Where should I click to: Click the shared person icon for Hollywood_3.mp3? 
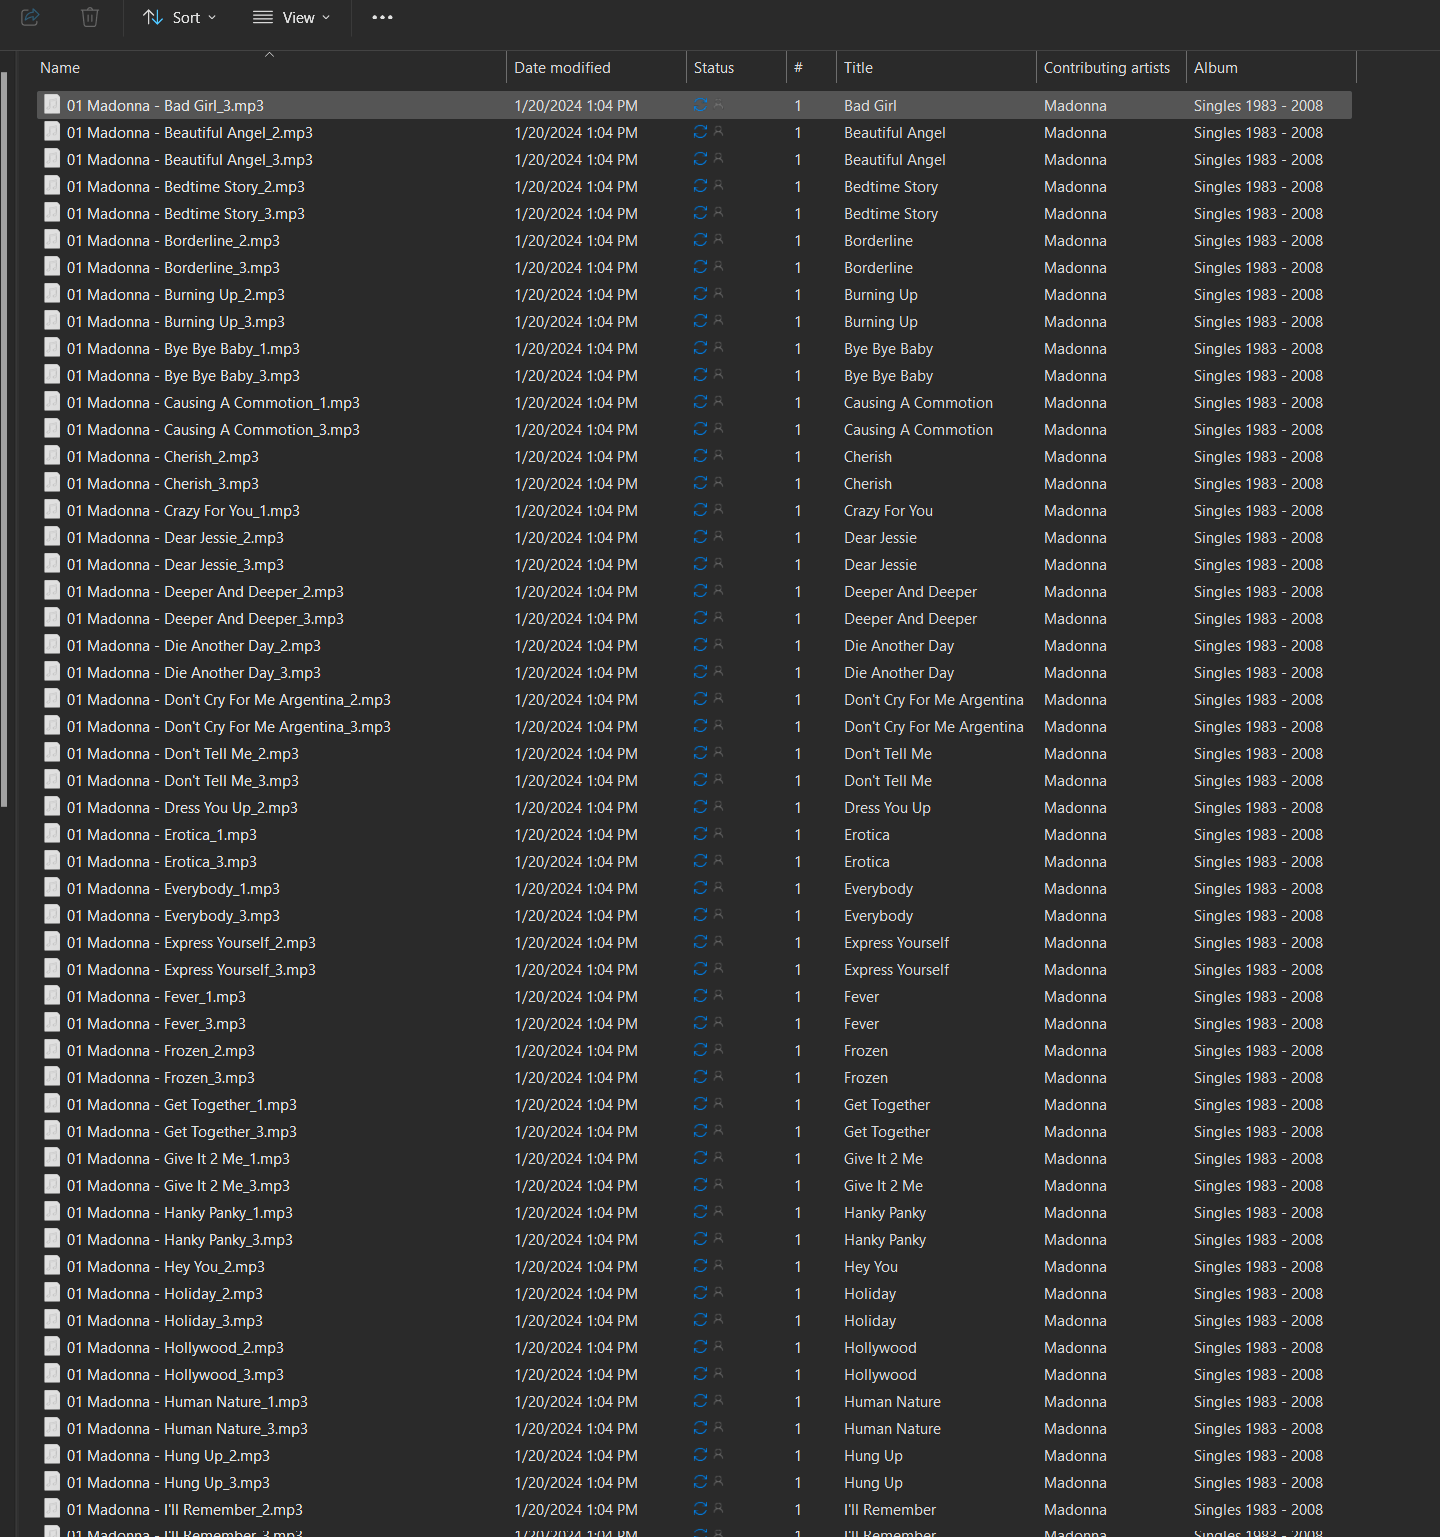point(718,1373)
